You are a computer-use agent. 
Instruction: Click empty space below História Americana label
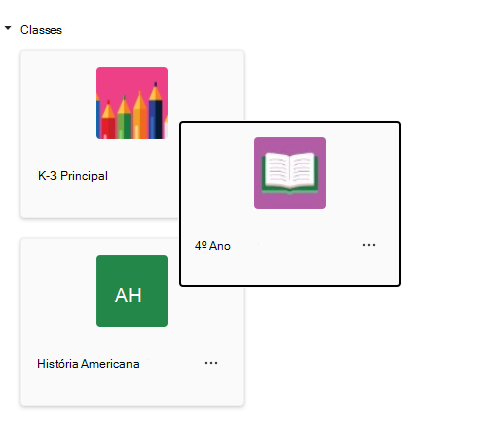coord(132,388)
